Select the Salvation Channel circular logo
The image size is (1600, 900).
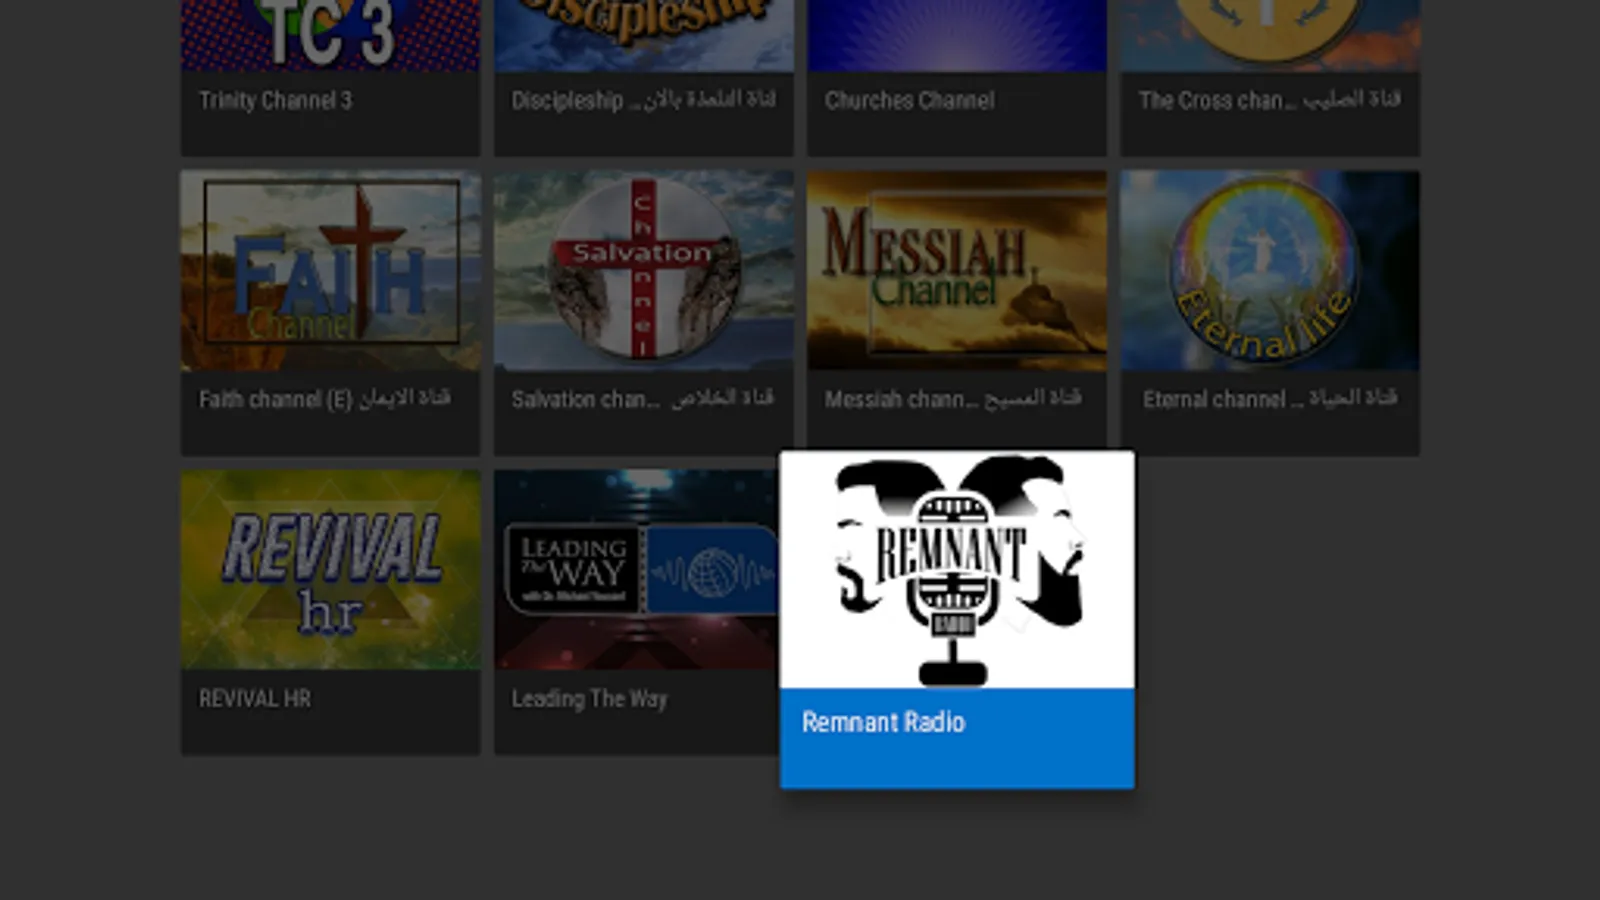click(x=644, y=270)
